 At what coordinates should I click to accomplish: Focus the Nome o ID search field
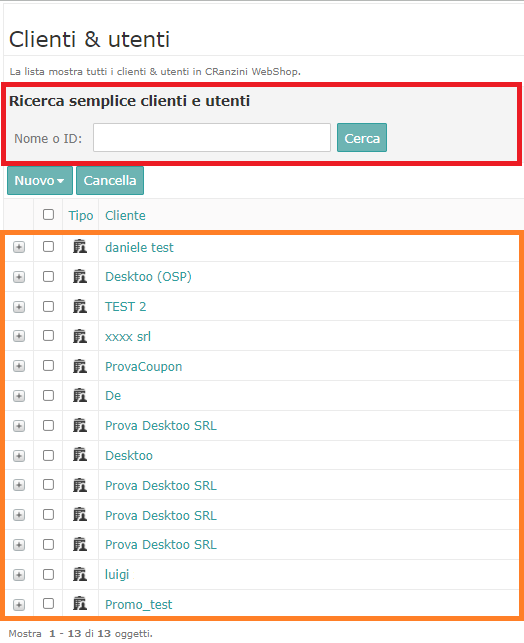pyautogui.click(x=212, y=138)
